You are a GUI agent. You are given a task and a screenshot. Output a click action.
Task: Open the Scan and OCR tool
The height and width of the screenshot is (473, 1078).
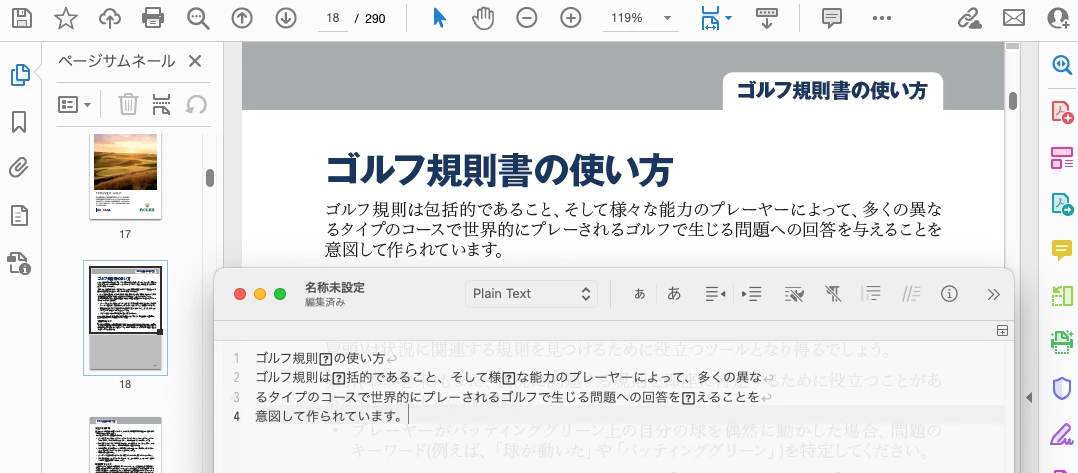1062,342
